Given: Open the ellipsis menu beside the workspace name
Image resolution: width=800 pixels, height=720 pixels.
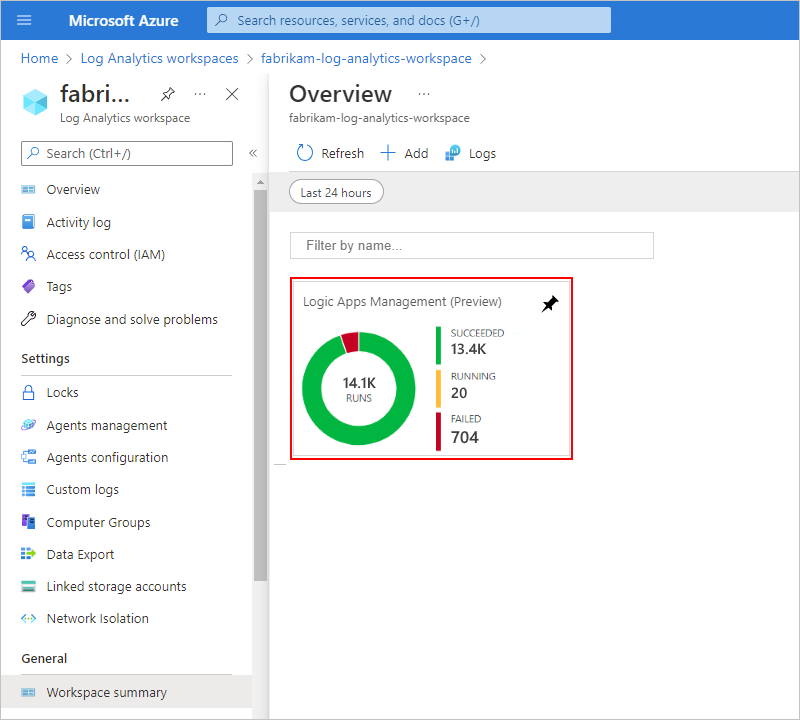Looking at the screenshot, I should pos(200,94).
